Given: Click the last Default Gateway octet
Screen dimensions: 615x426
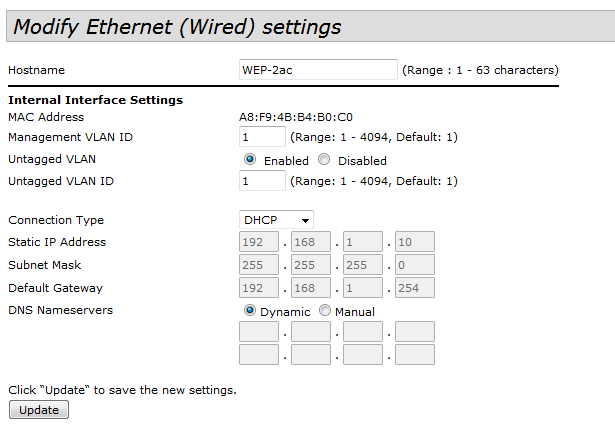Looking at the screenshot, I should [x=415, y=288].
